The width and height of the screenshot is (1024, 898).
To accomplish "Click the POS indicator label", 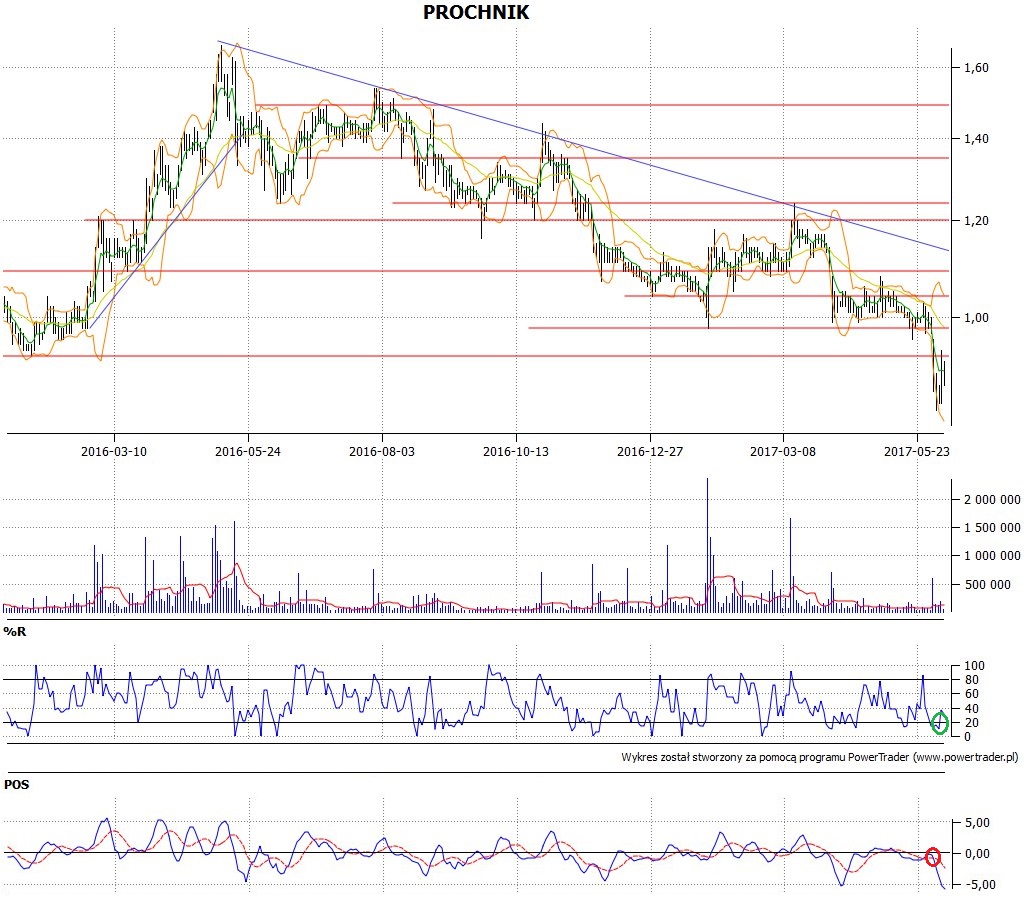I will tap(16, 784).
